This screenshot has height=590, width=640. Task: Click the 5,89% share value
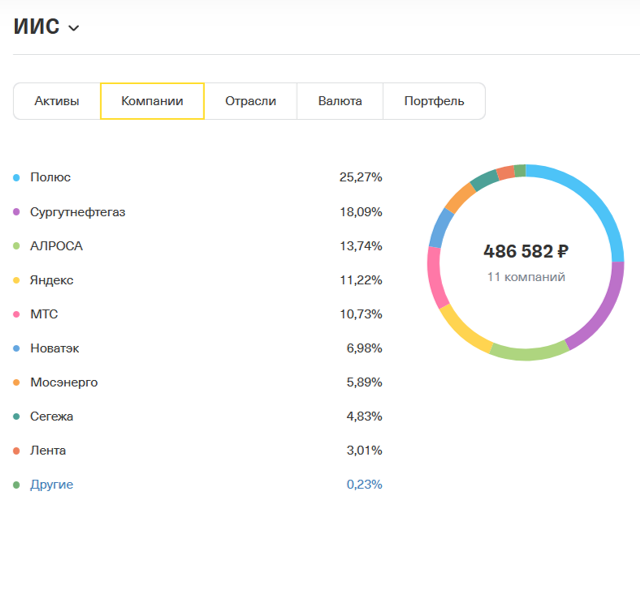click(x=364, y=382)
